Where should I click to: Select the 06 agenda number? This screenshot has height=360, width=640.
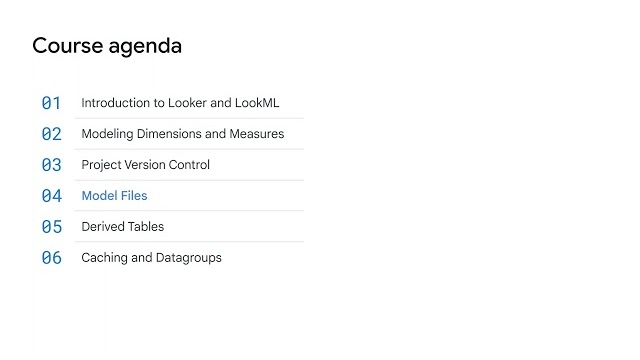(51, 258)
